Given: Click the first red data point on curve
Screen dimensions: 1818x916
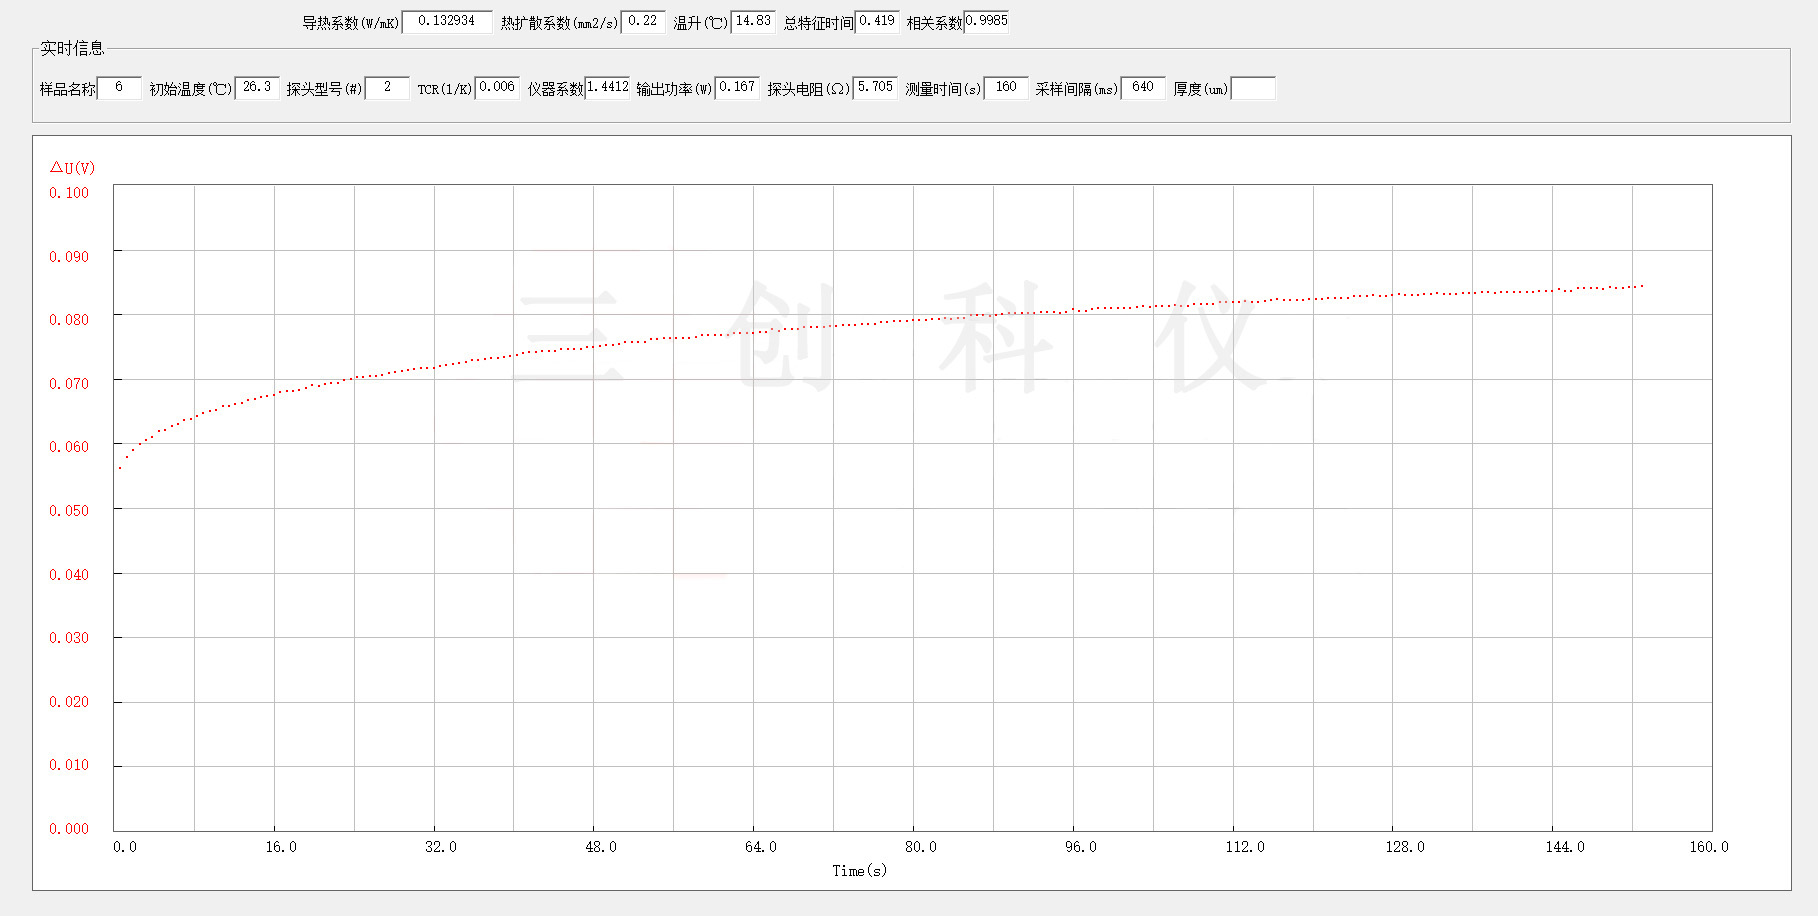Looking at the screenshot, I should 120,468.
